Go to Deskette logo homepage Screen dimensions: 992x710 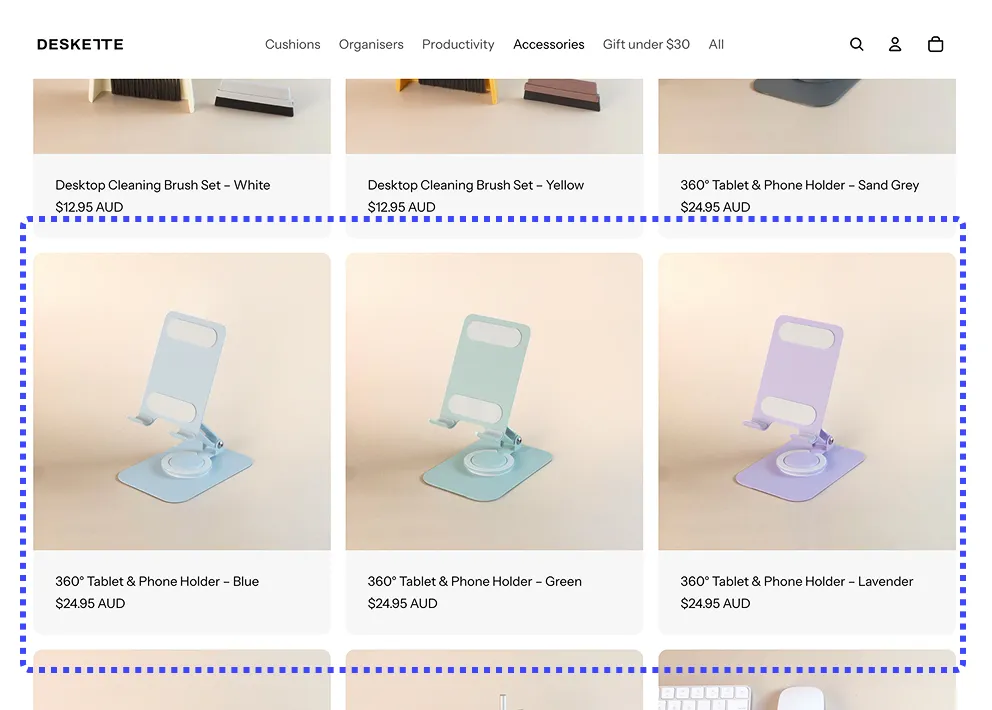coord(80,44)
